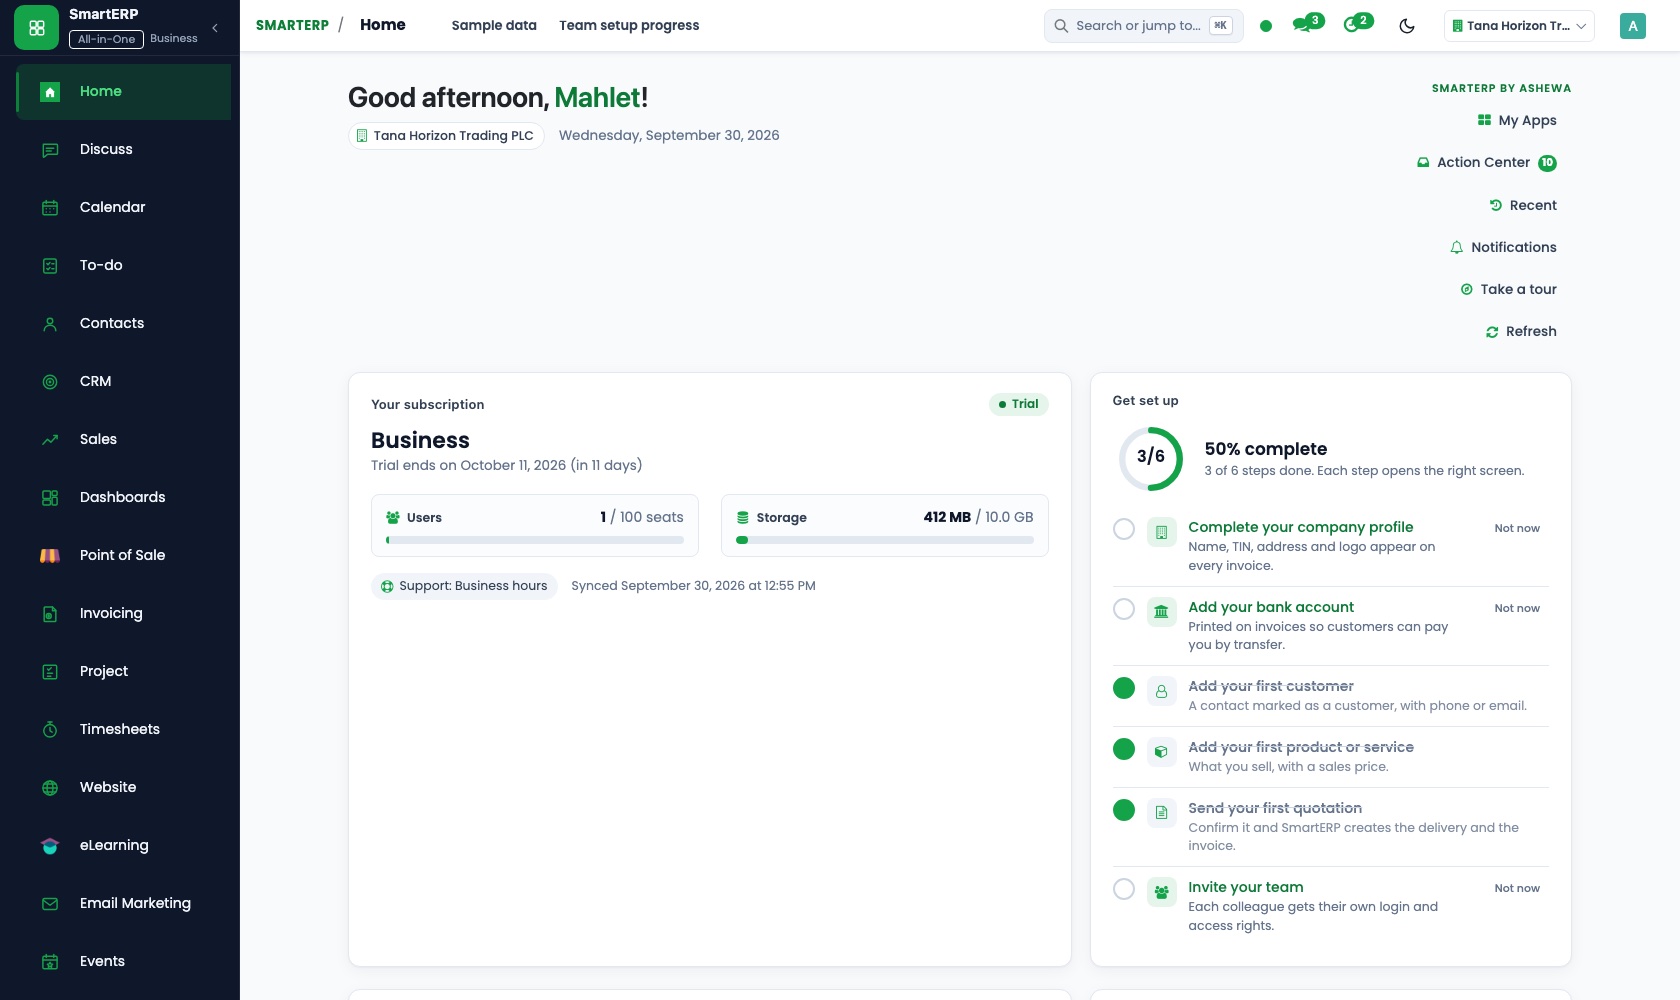The image size is (1680, 1000).
Task: Mark 'Add your bank account' step done
Action: click(x=1124, y=609)
